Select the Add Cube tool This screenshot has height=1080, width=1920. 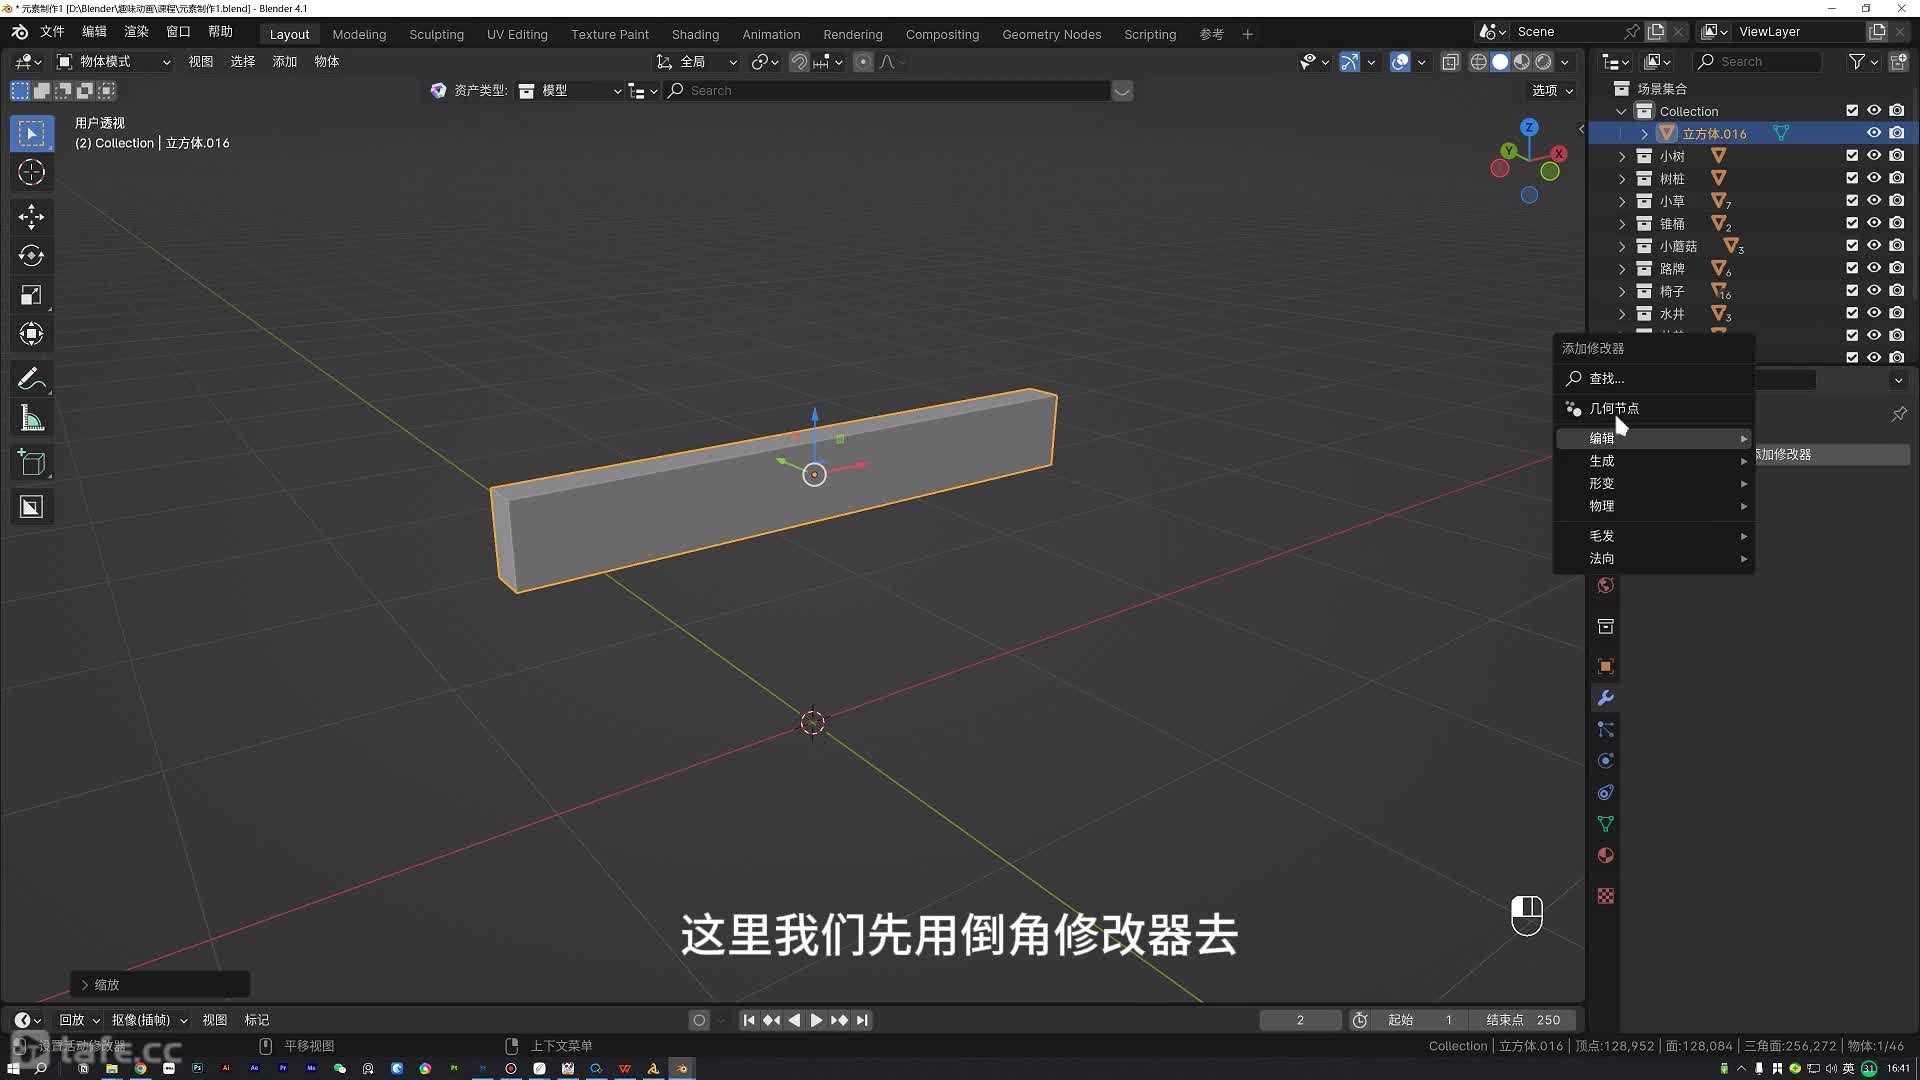pyautogui.click(x=31, y=463)
